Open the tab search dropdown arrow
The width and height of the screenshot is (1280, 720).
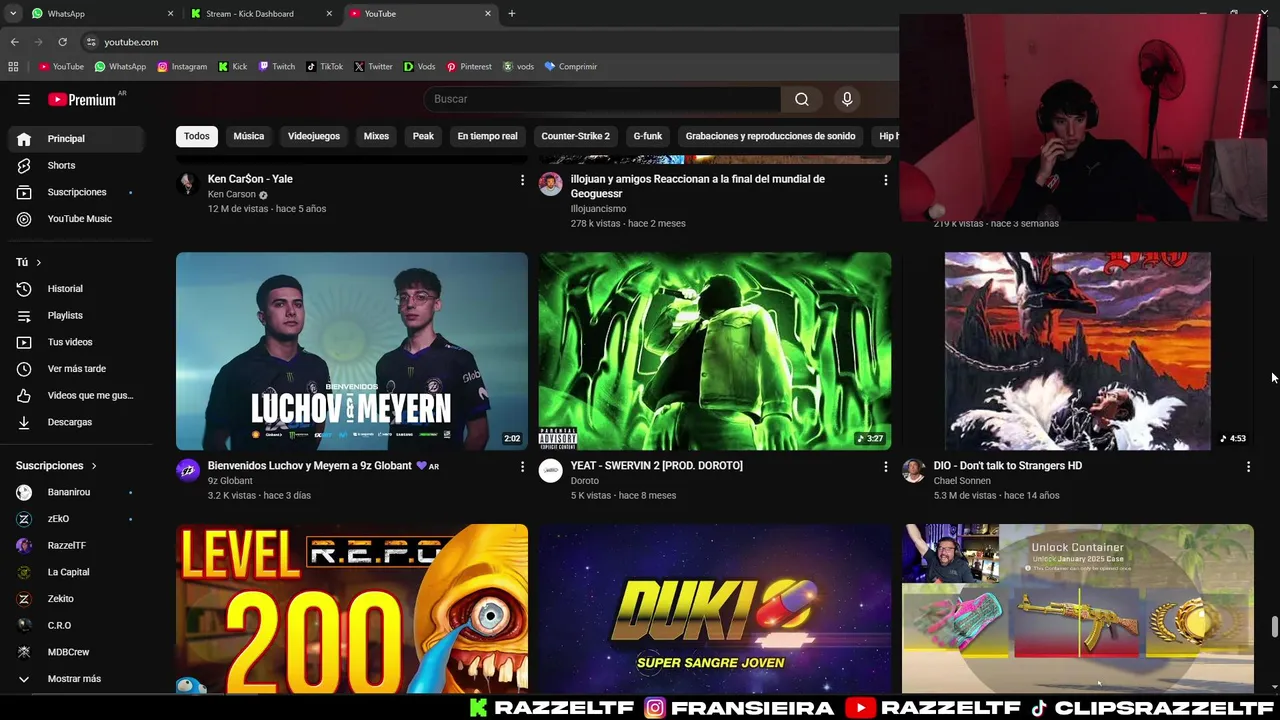(13, 14)
